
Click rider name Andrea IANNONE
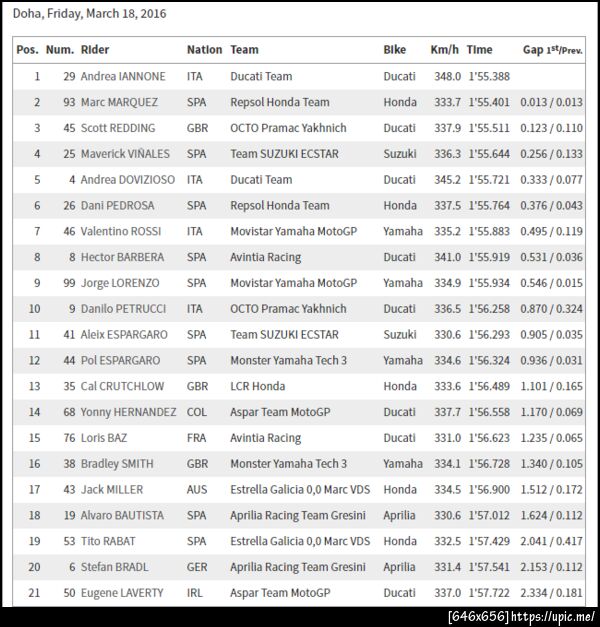coord(123,76)
